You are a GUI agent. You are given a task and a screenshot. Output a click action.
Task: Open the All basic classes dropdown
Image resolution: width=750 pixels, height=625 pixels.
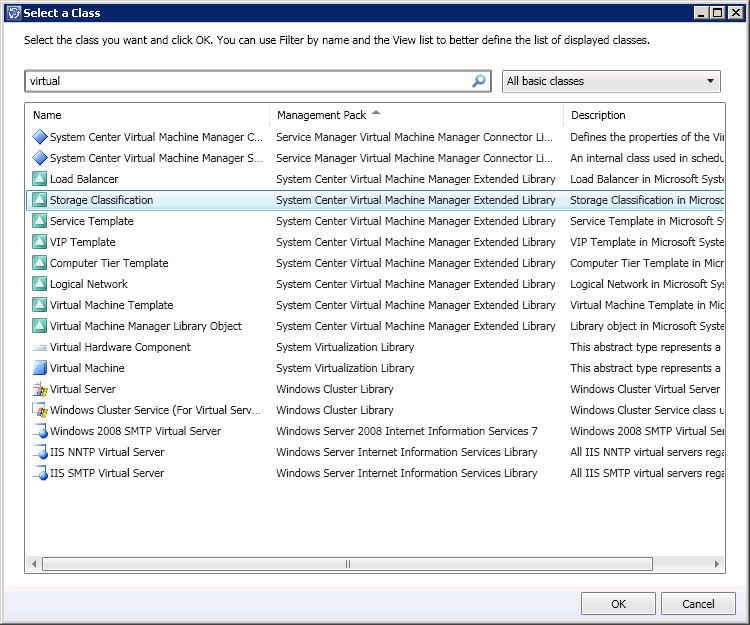click(611, 81)
